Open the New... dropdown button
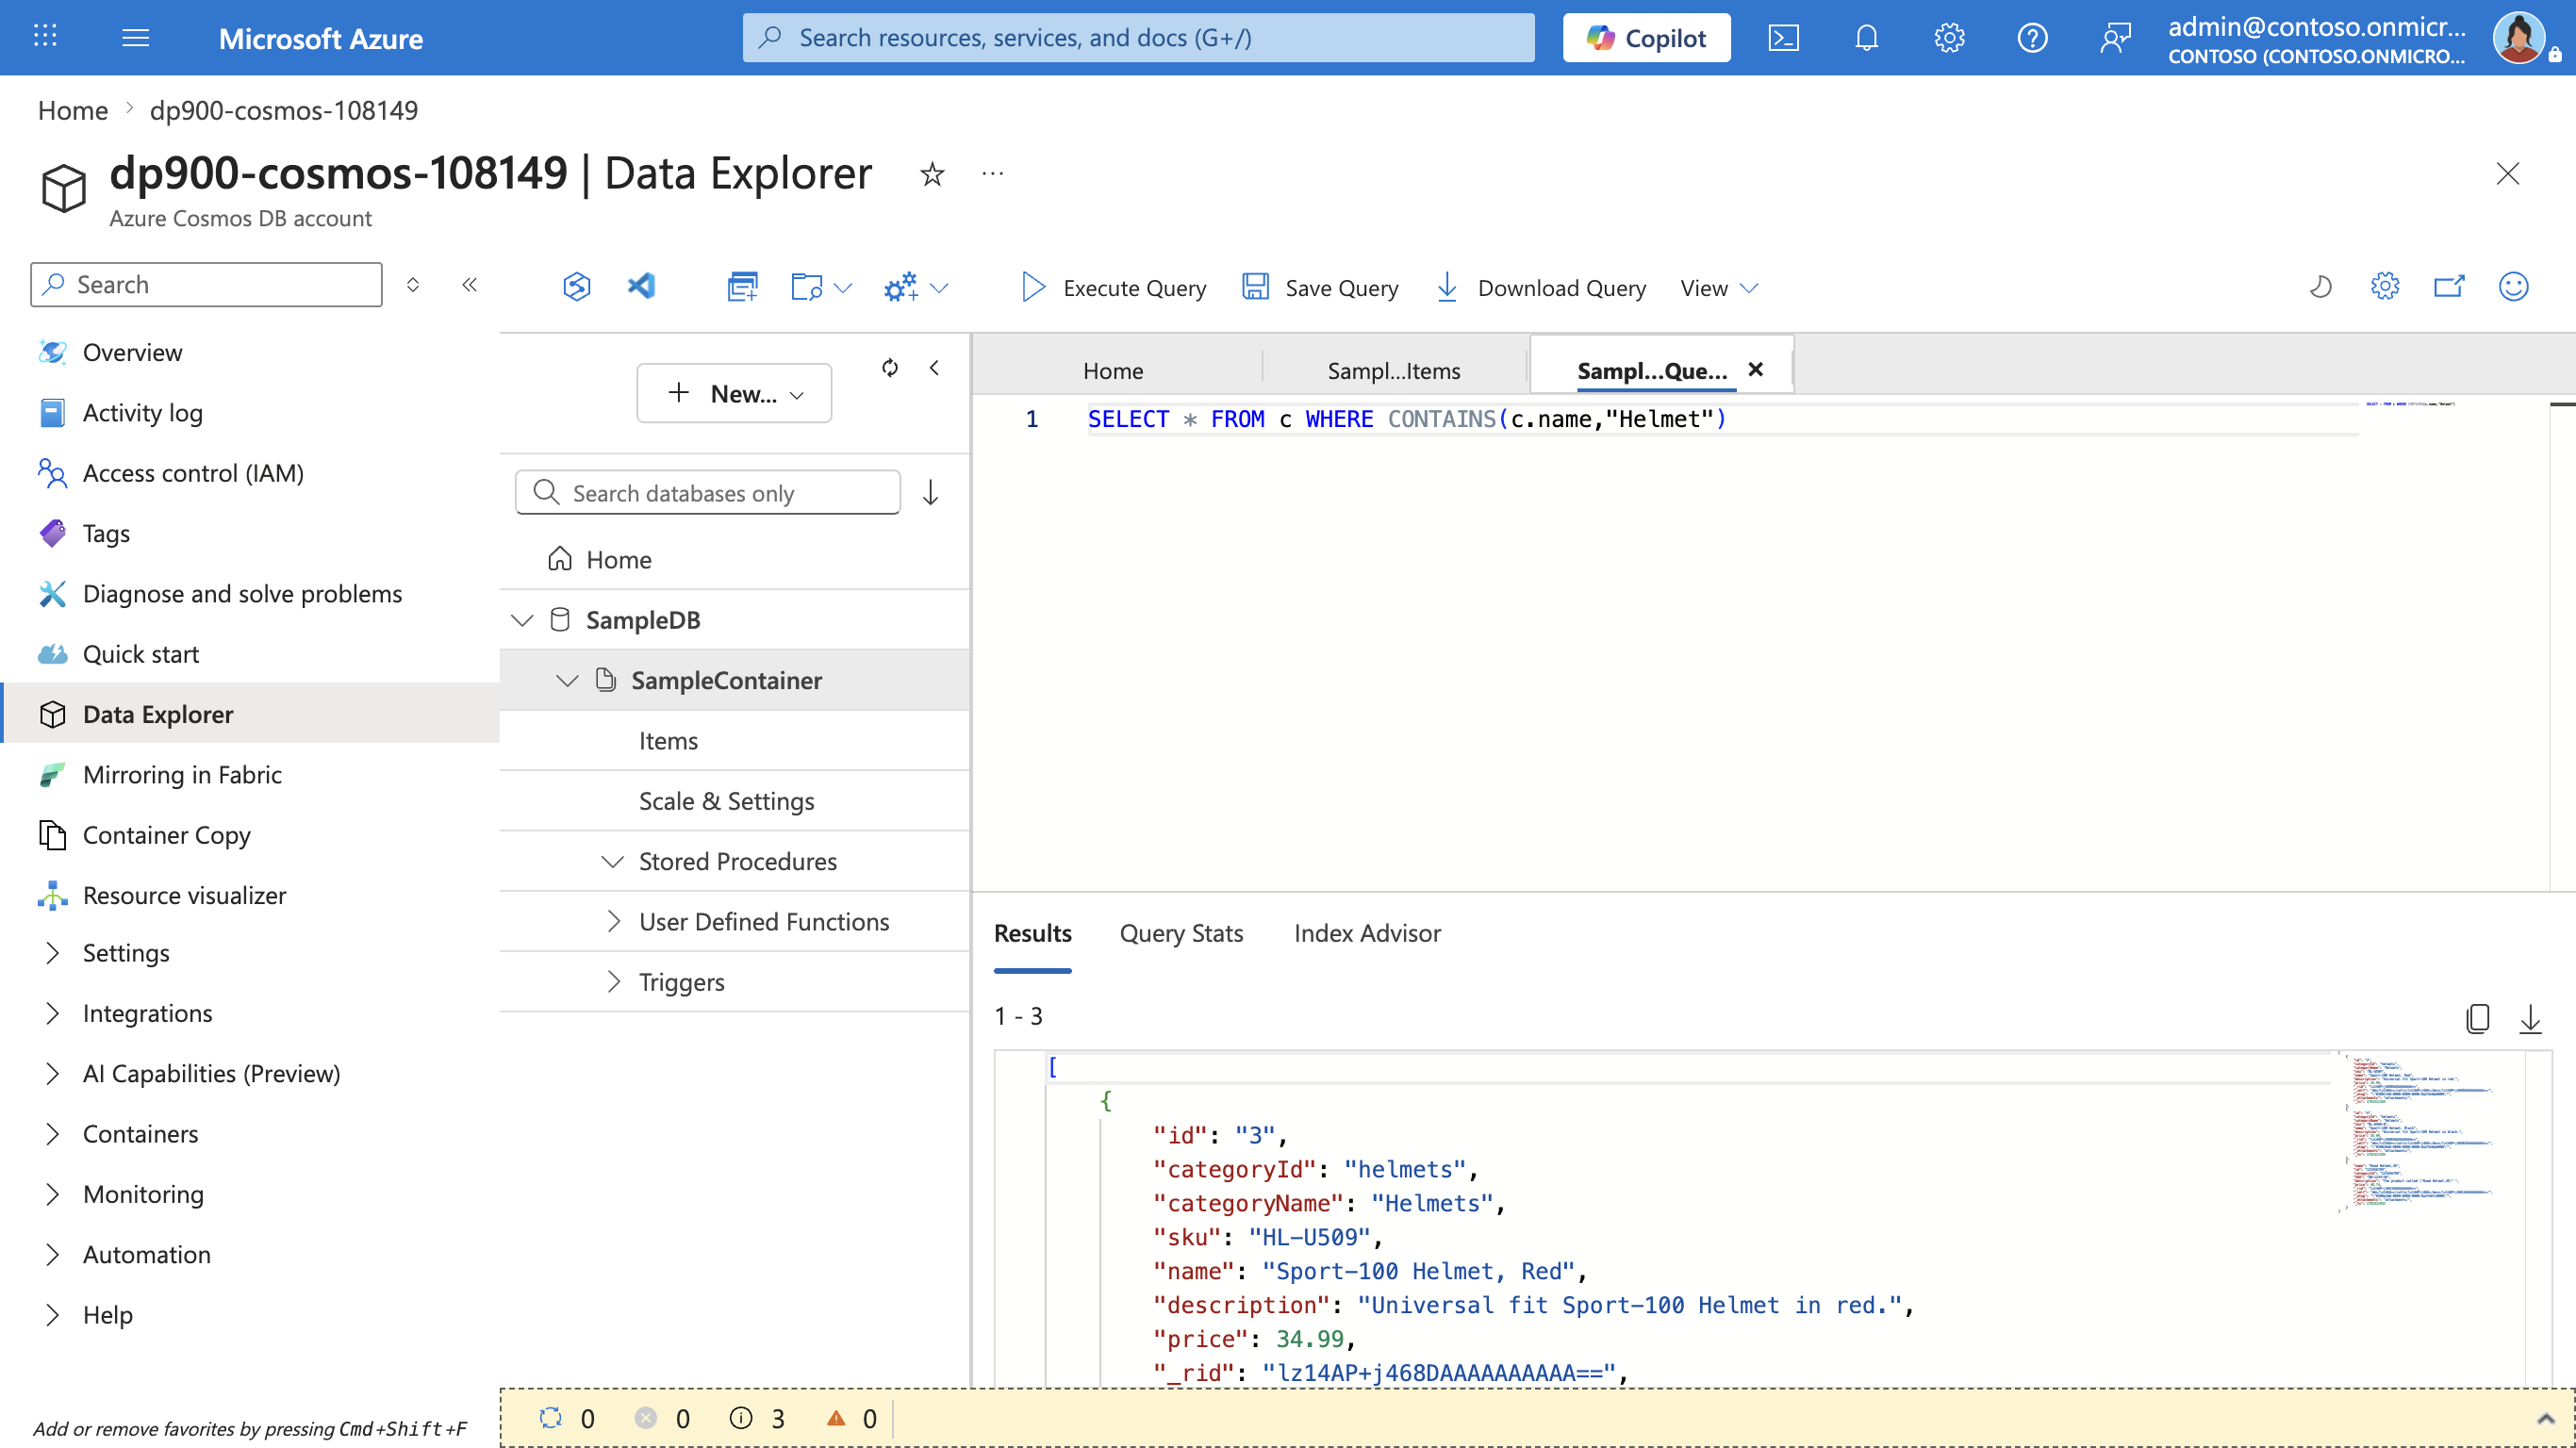This screenshot has width=2576, height=1448. pos(734,393)
